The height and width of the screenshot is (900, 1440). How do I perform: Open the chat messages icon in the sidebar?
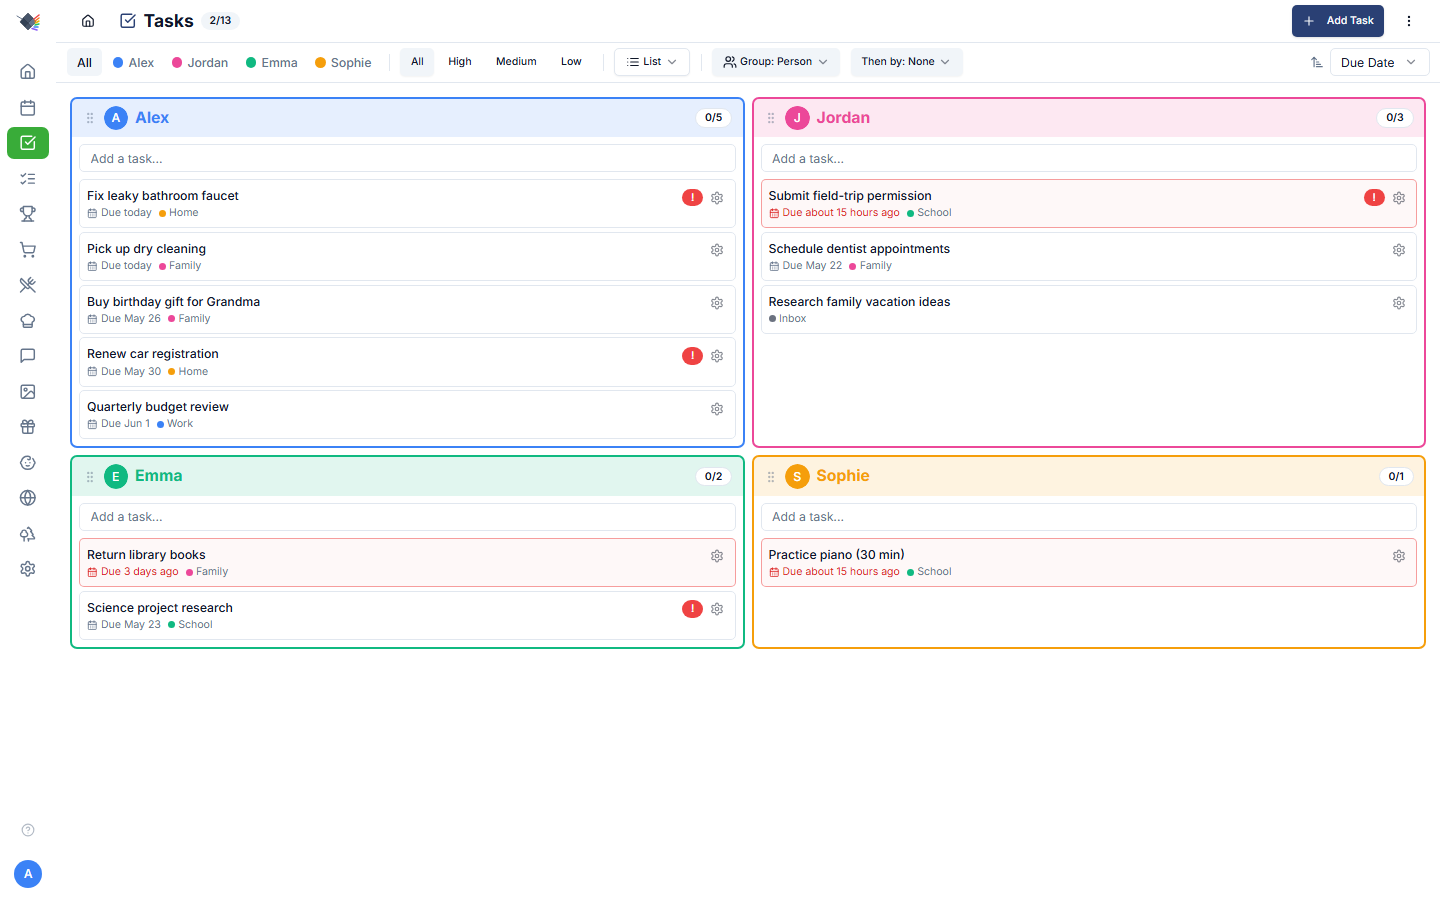(x=28, y=356)
